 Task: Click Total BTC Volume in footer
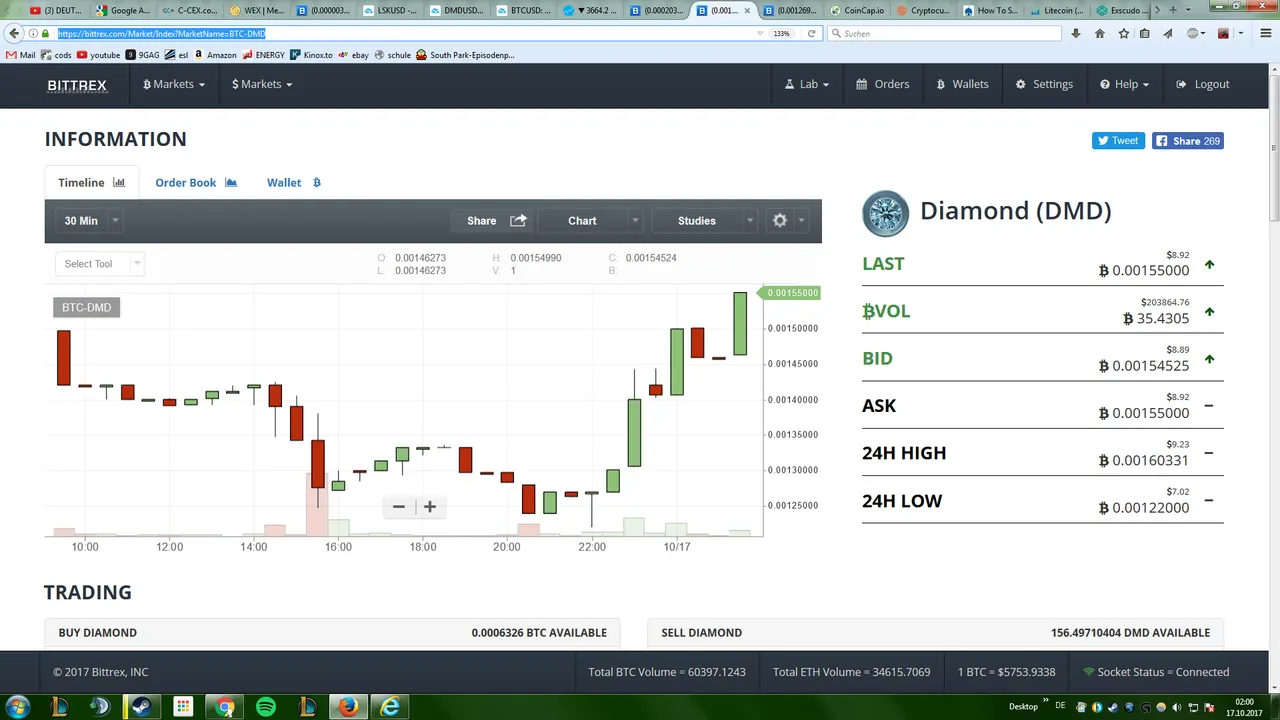[x=667, y=672]
